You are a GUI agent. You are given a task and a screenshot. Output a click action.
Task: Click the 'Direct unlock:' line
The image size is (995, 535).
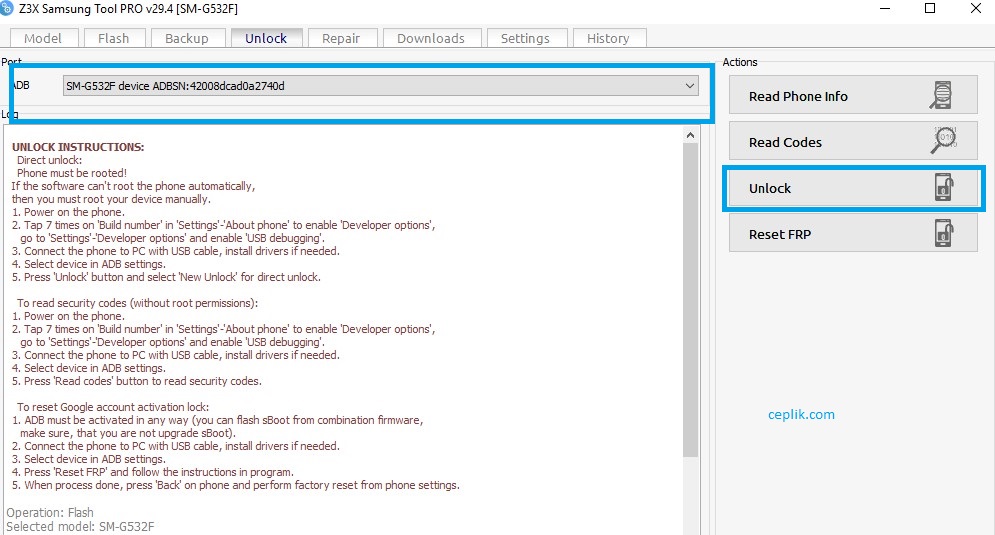(x=49, y=161)
